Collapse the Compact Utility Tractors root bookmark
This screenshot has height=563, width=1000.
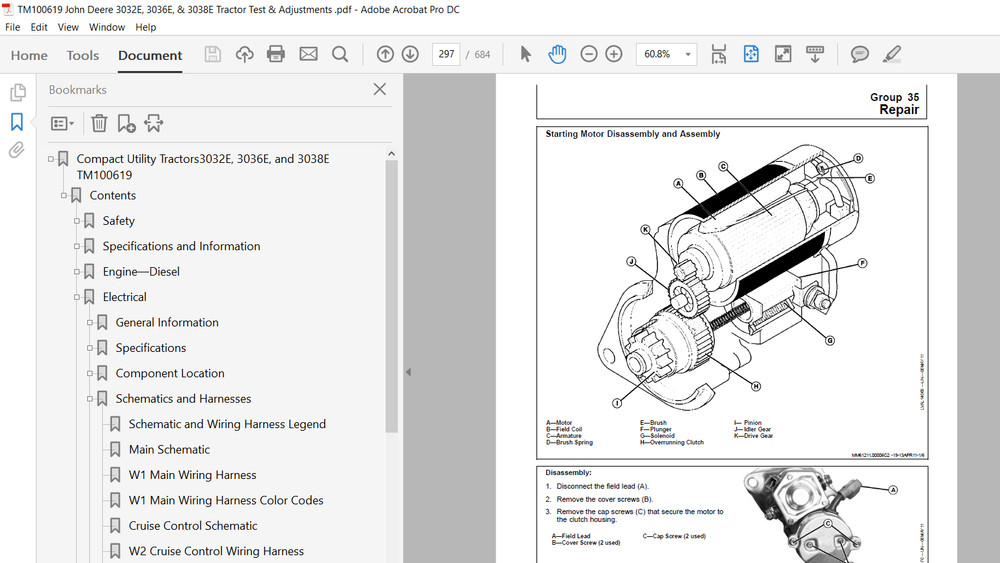[51, 159]
